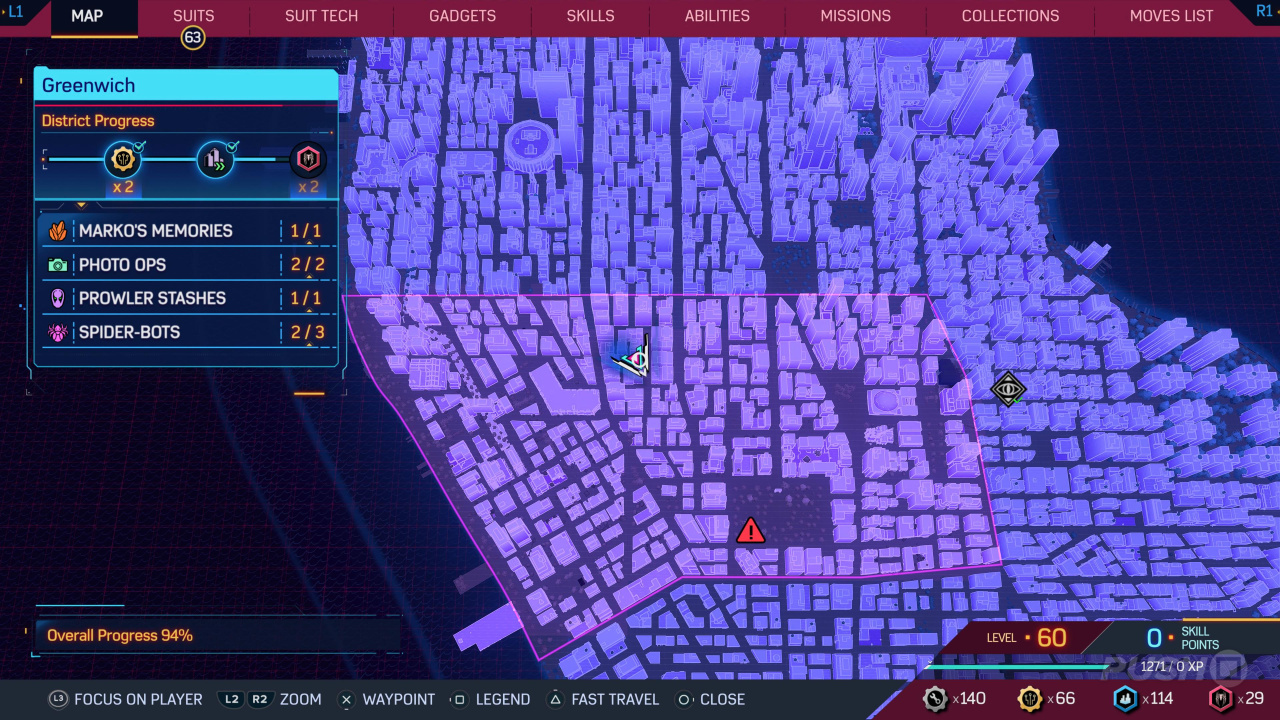Screen dimensions: 1280x720
Task: Click the District Progress label
Action: tap(98, 121)
